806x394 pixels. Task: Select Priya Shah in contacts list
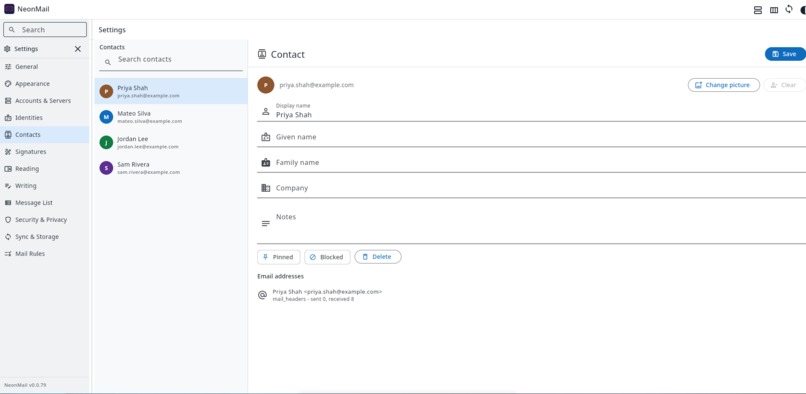[x=171, y=91]
